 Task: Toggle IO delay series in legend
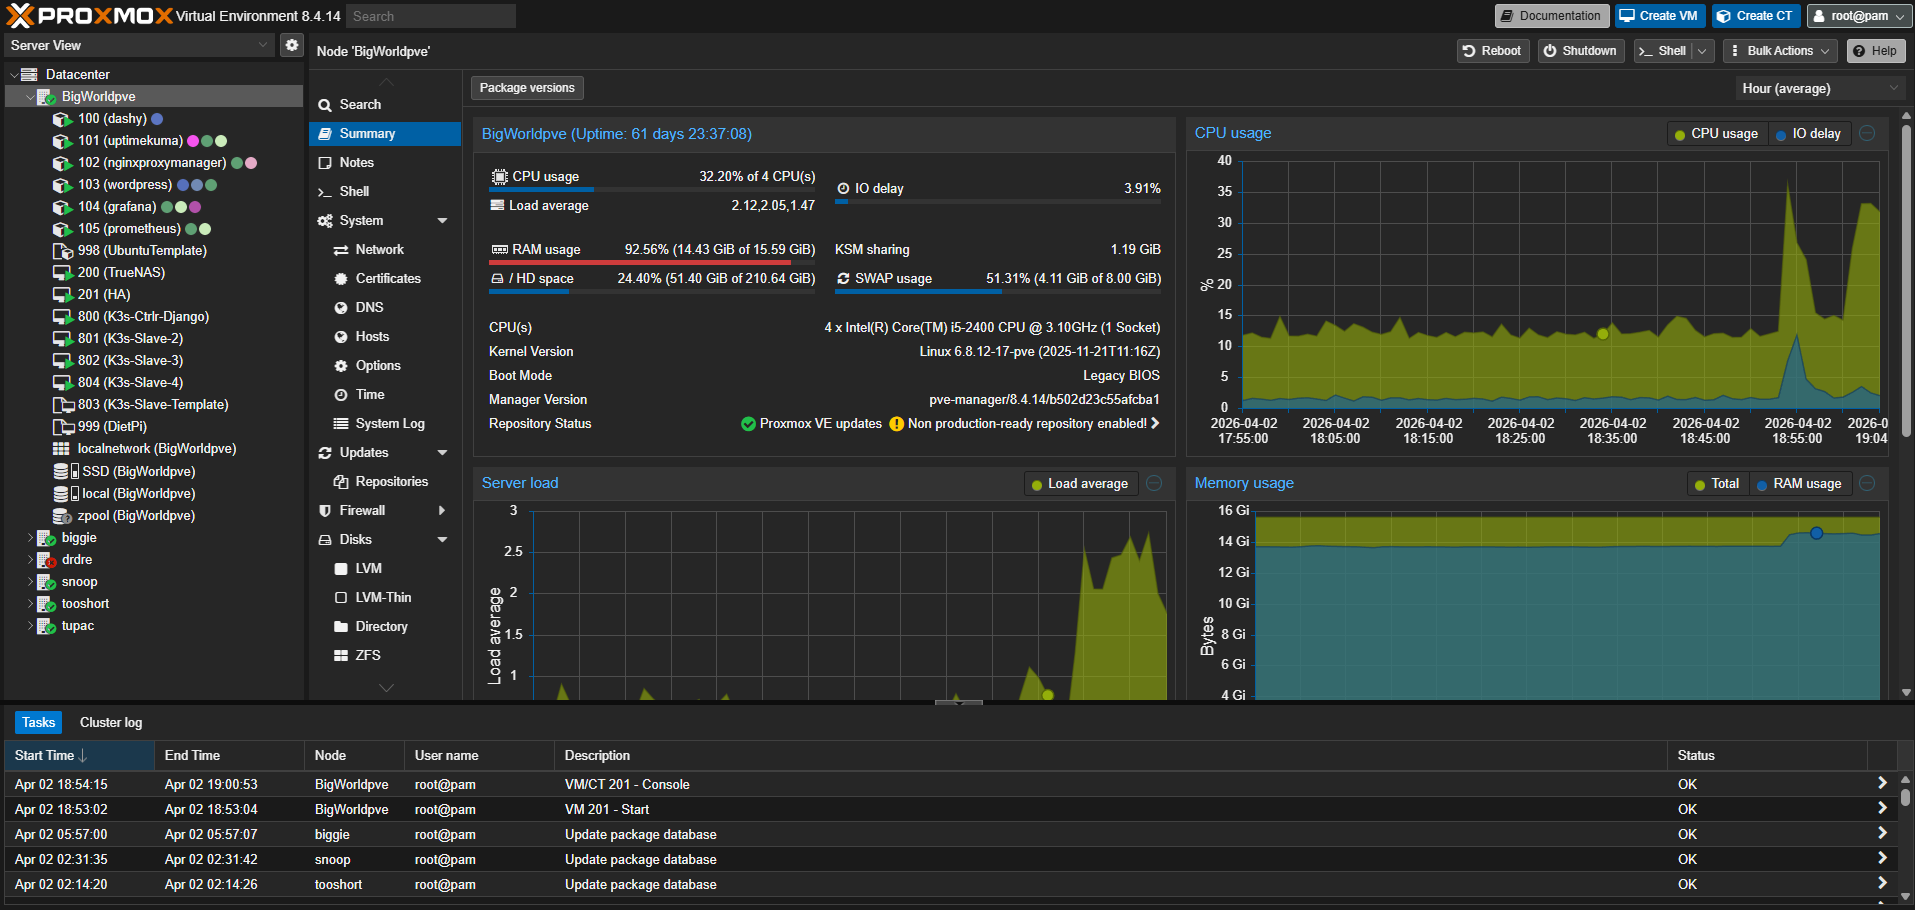click(x=1808, y=134)
